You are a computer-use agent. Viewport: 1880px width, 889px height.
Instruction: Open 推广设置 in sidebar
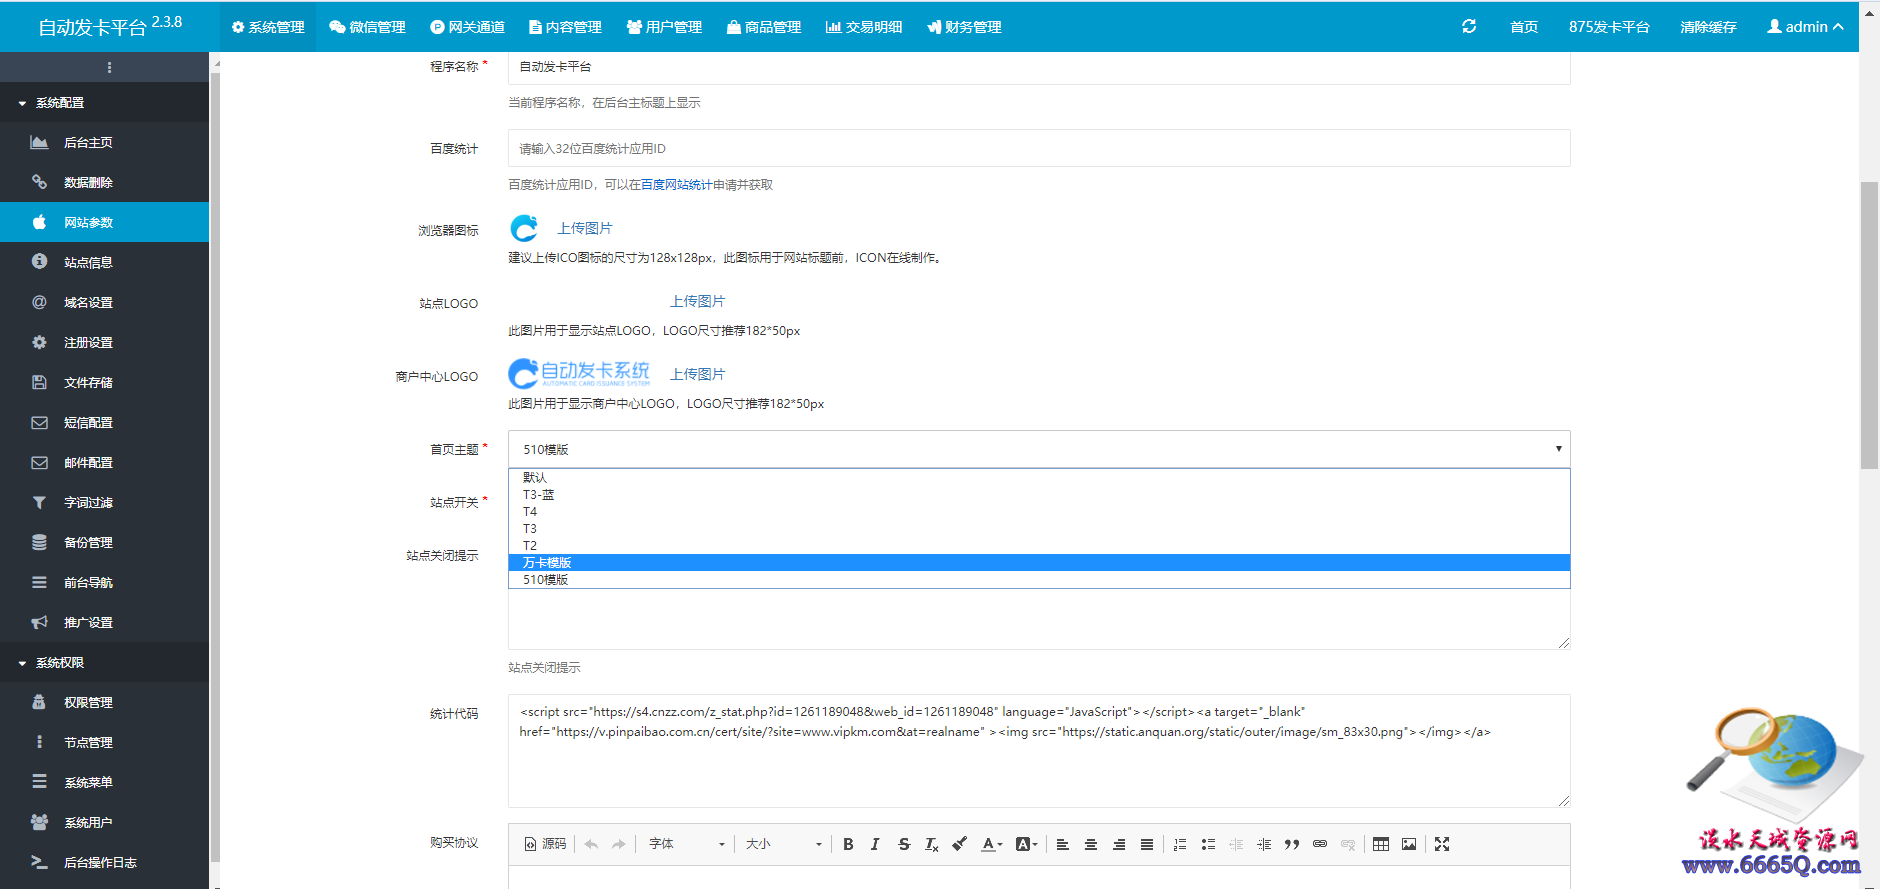(x=104, y=622)
